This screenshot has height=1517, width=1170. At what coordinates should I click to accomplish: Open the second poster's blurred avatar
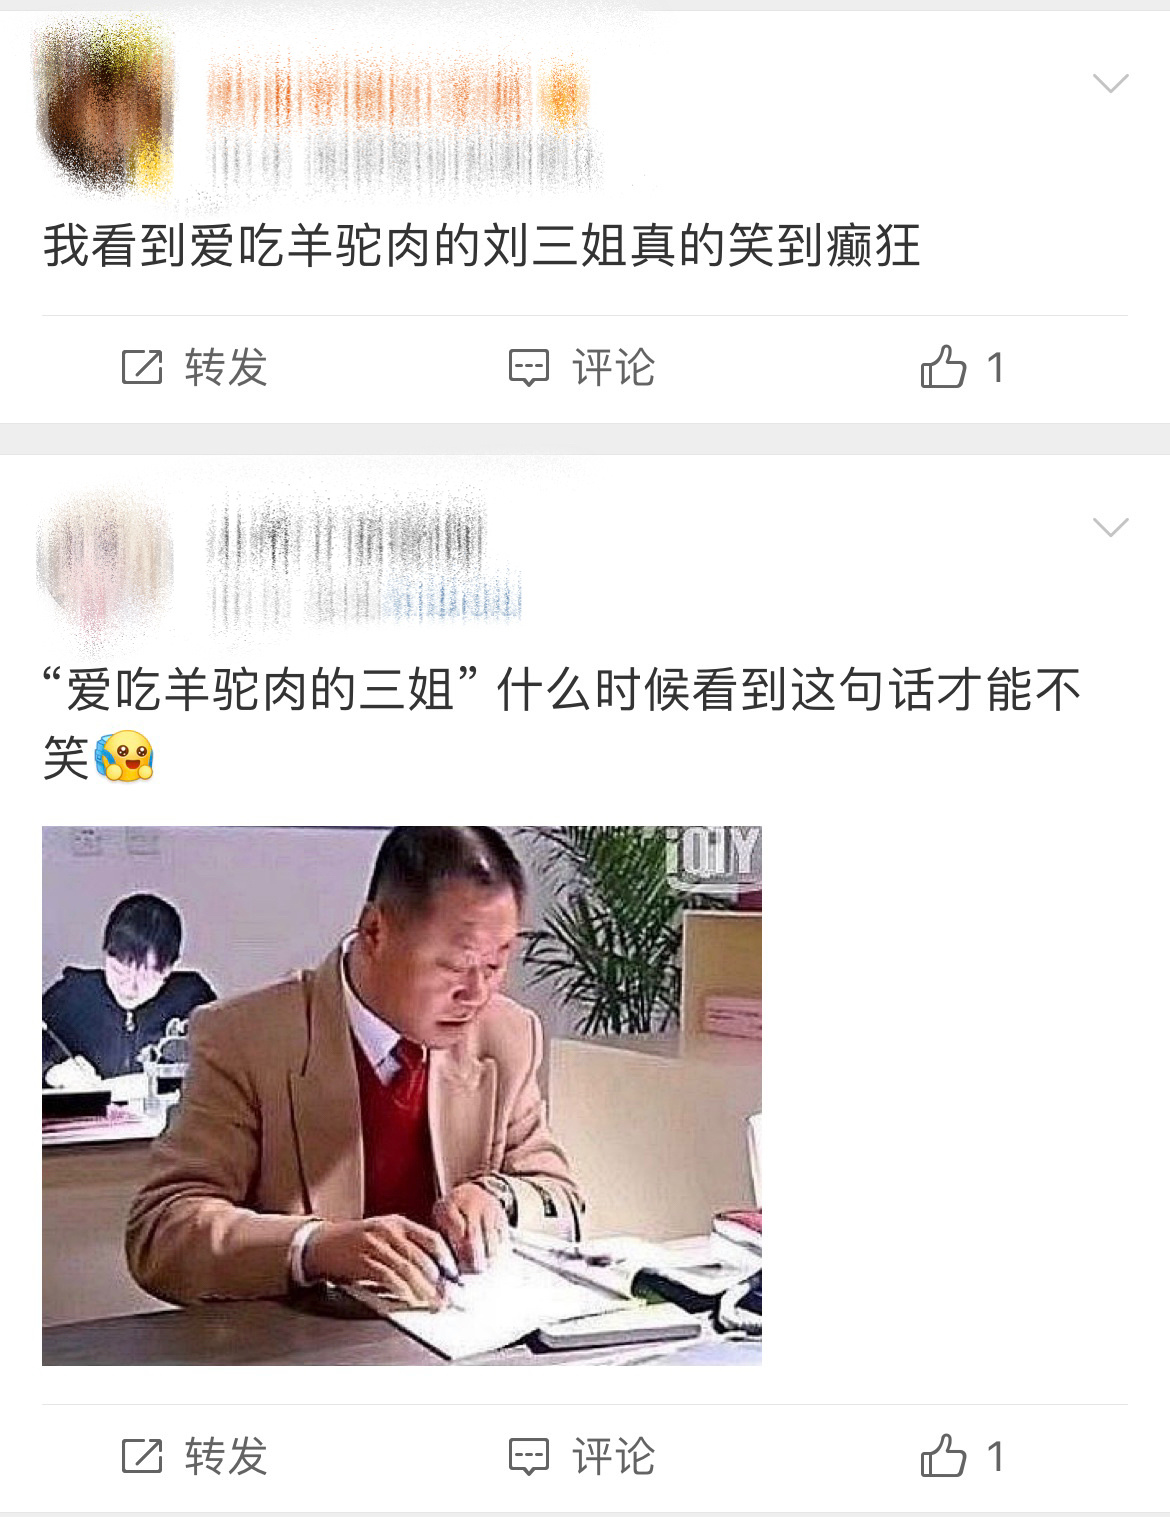pyautogui.click(x=105, y=563)
